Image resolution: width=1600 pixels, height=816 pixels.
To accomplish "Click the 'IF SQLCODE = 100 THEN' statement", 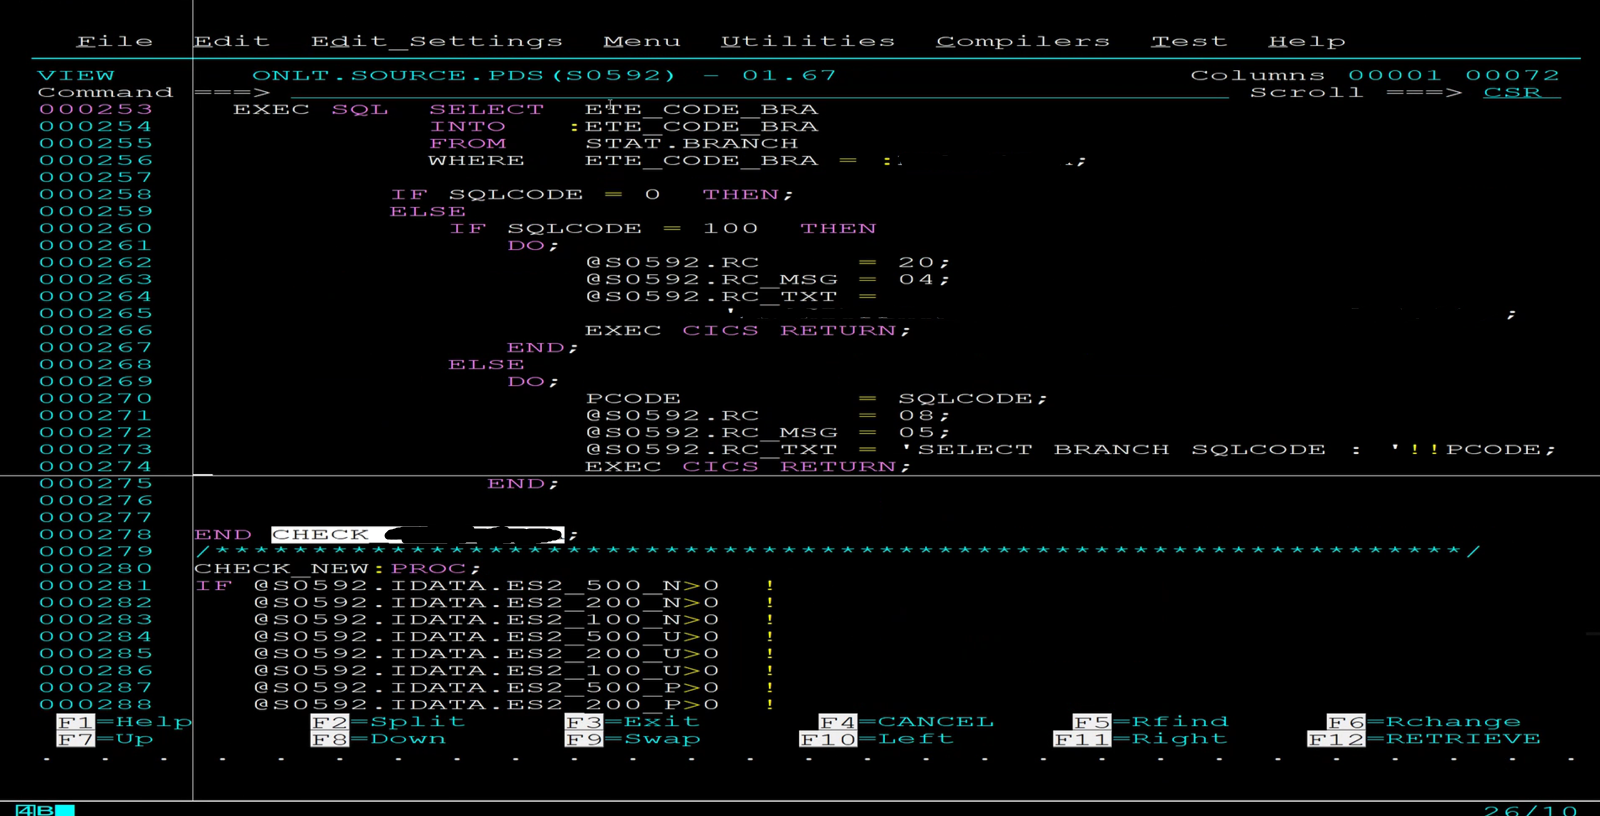I will pos(662,228).
